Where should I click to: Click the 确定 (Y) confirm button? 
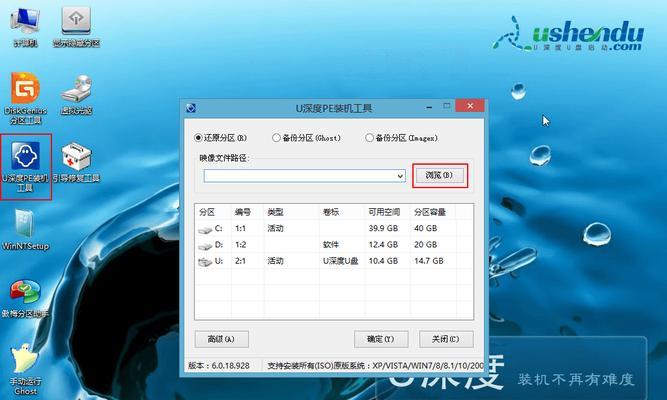381,339
